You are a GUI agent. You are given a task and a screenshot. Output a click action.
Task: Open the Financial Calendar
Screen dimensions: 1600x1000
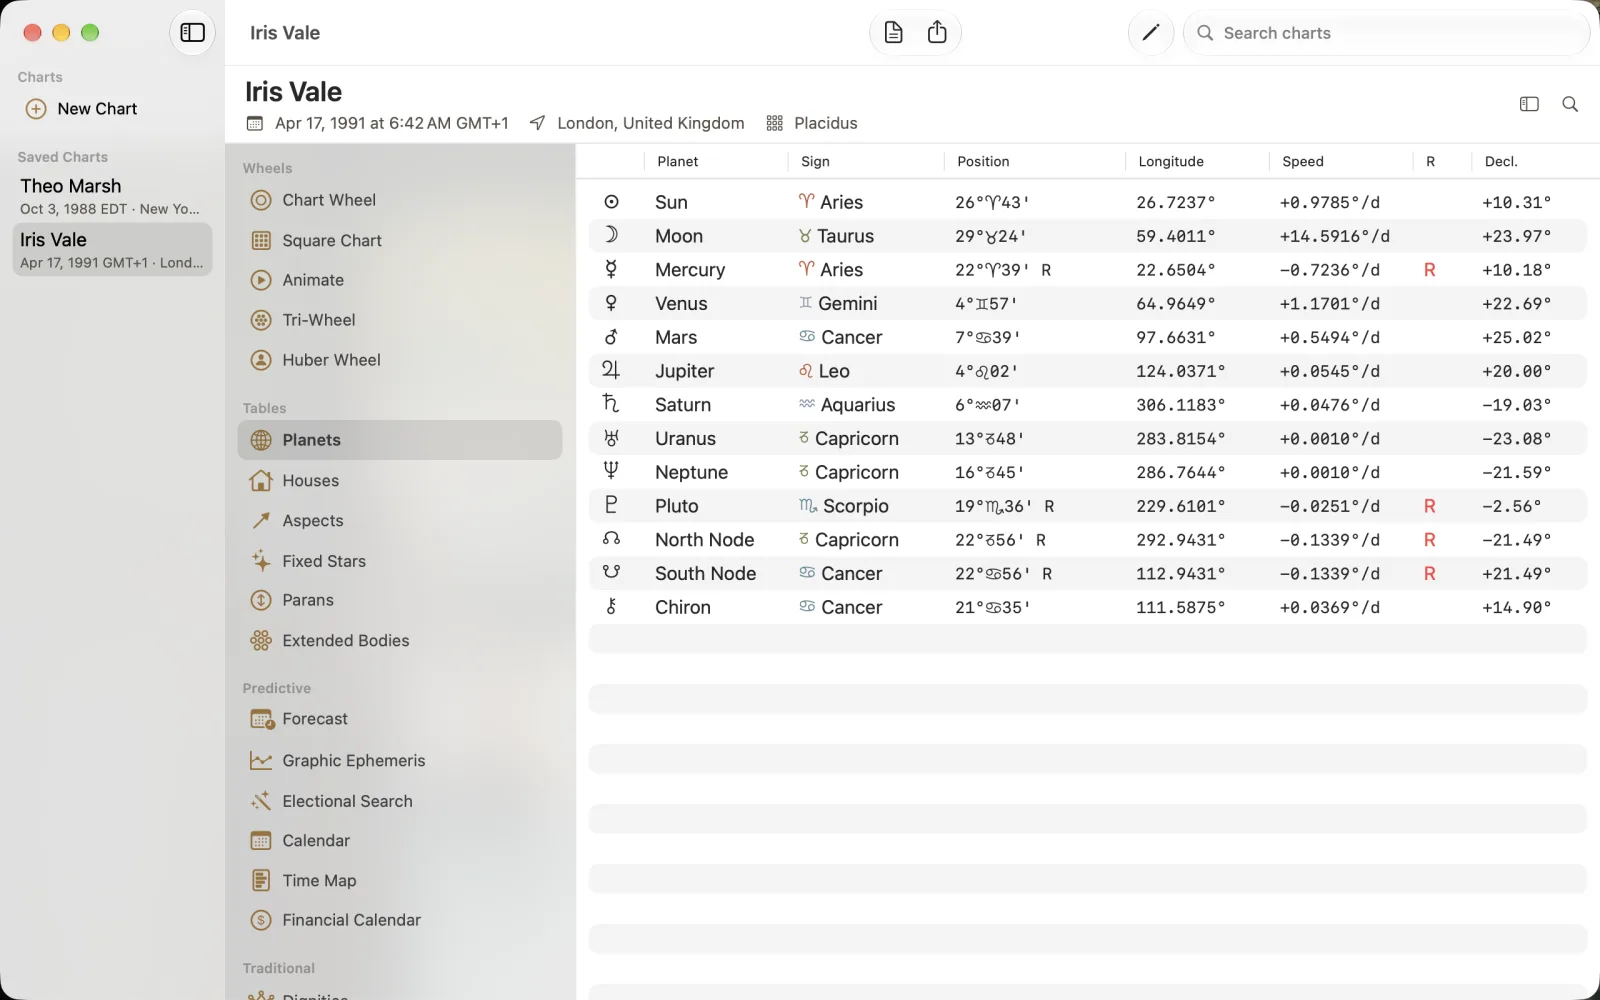pos(400,920)
